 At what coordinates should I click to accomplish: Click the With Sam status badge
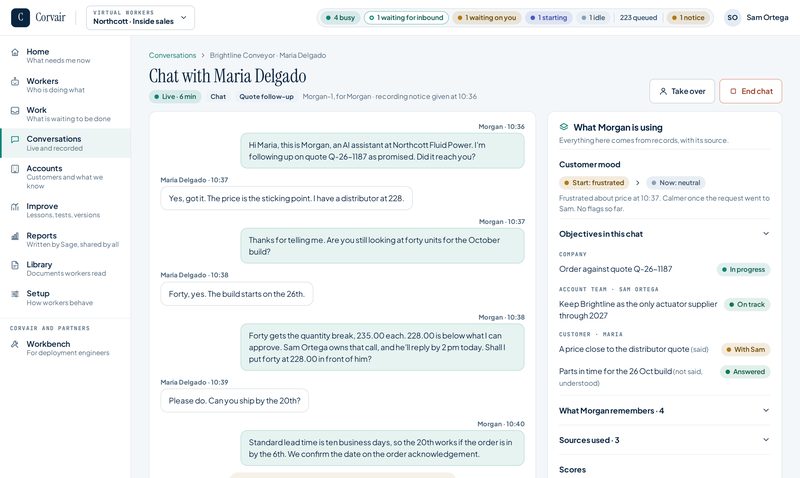pyautogui.click(x=745, y=349)
